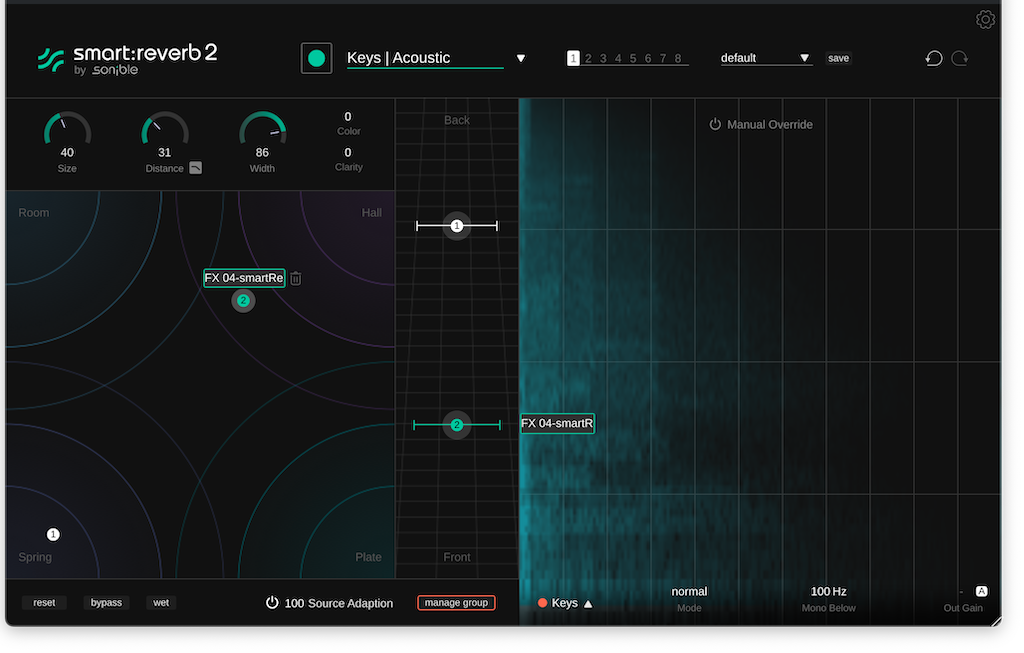Image resolution: width=1024 pixels, height=653 pixels.
Task: Select node 2 in the reverb matrix
Action: coord(243,300)
